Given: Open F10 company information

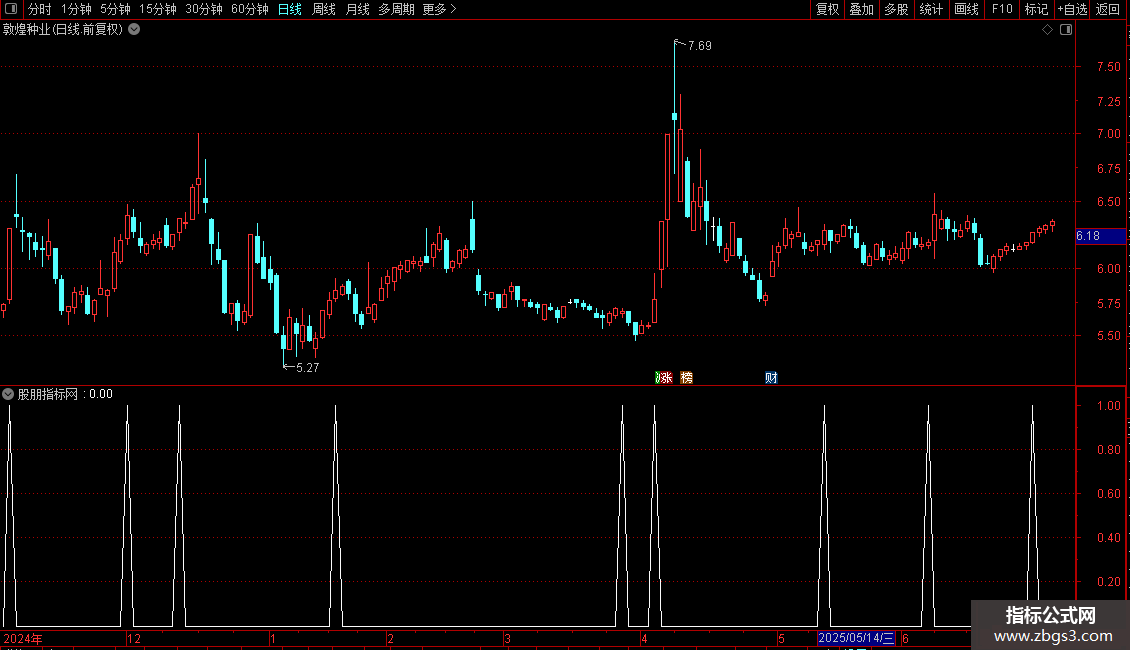Looking at the screenshot, I should [x=1002, y=9].
